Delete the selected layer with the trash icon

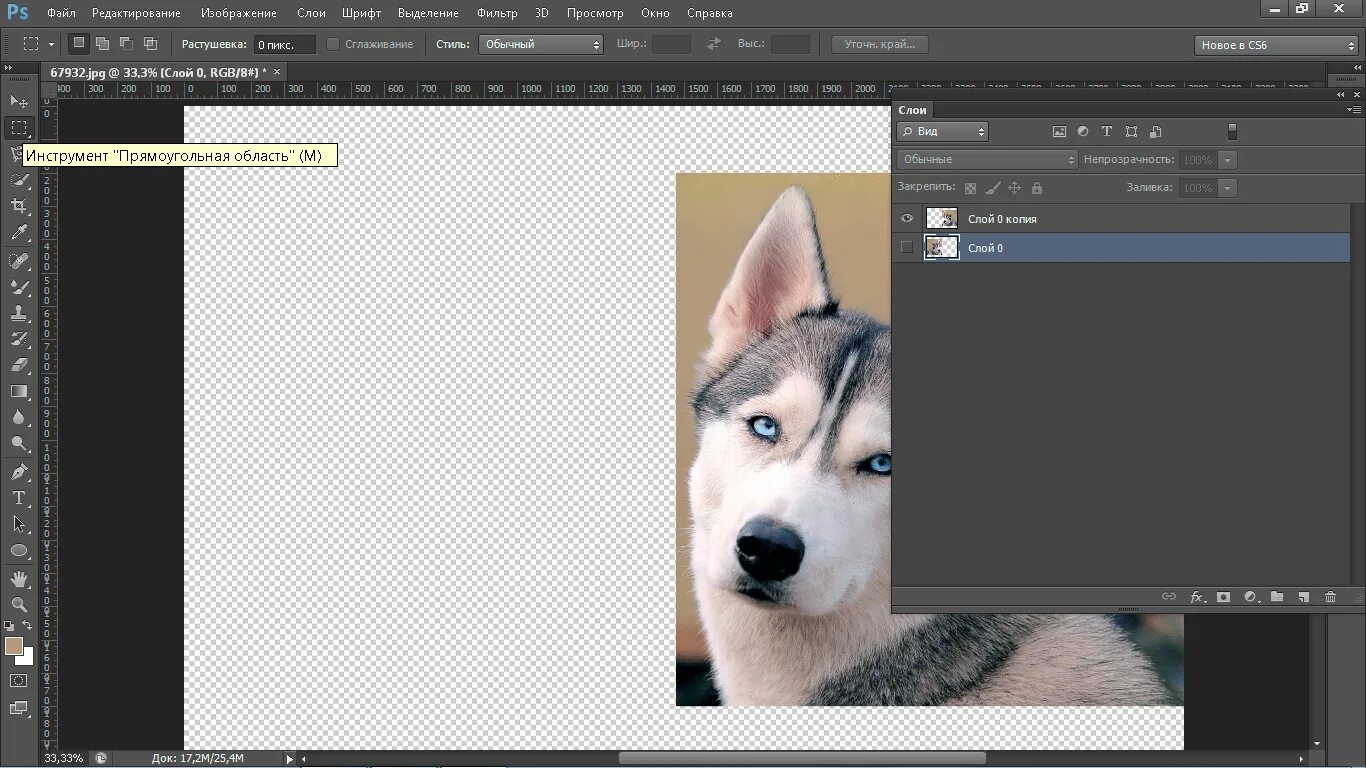click(1330, 597)
